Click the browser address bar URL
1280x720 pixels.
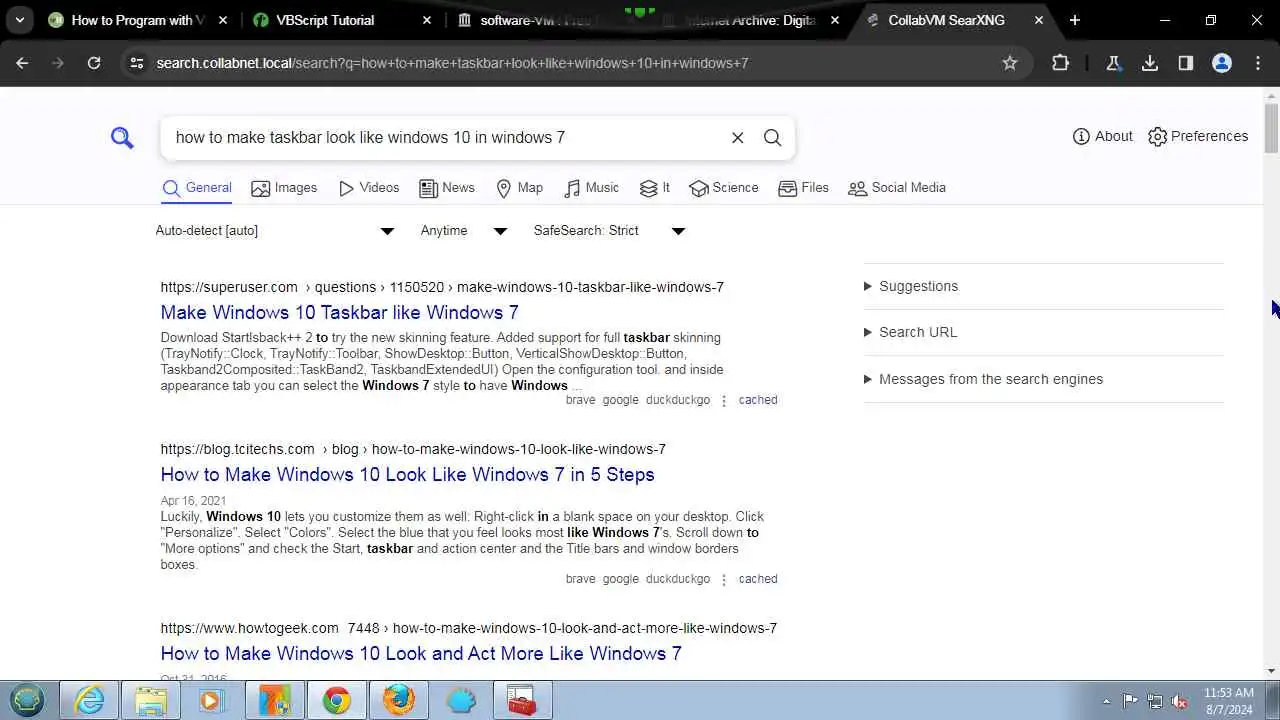tap(452, 63)
